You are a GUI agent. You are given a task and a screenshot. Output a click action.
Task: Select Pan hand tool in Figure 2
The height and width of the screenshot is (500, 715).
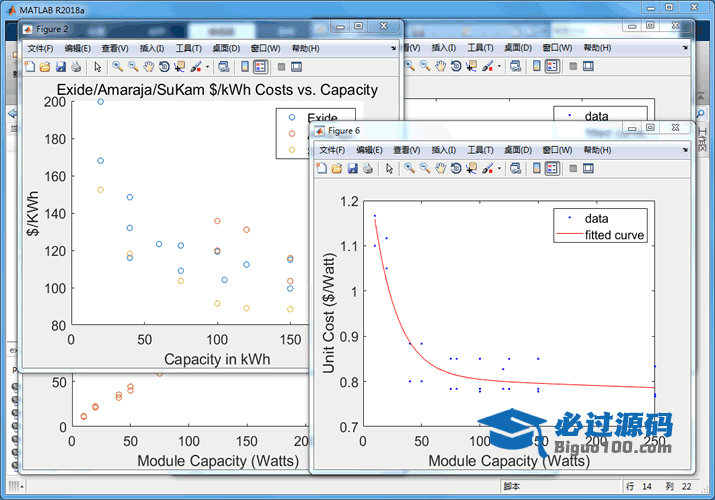[149, 67]
